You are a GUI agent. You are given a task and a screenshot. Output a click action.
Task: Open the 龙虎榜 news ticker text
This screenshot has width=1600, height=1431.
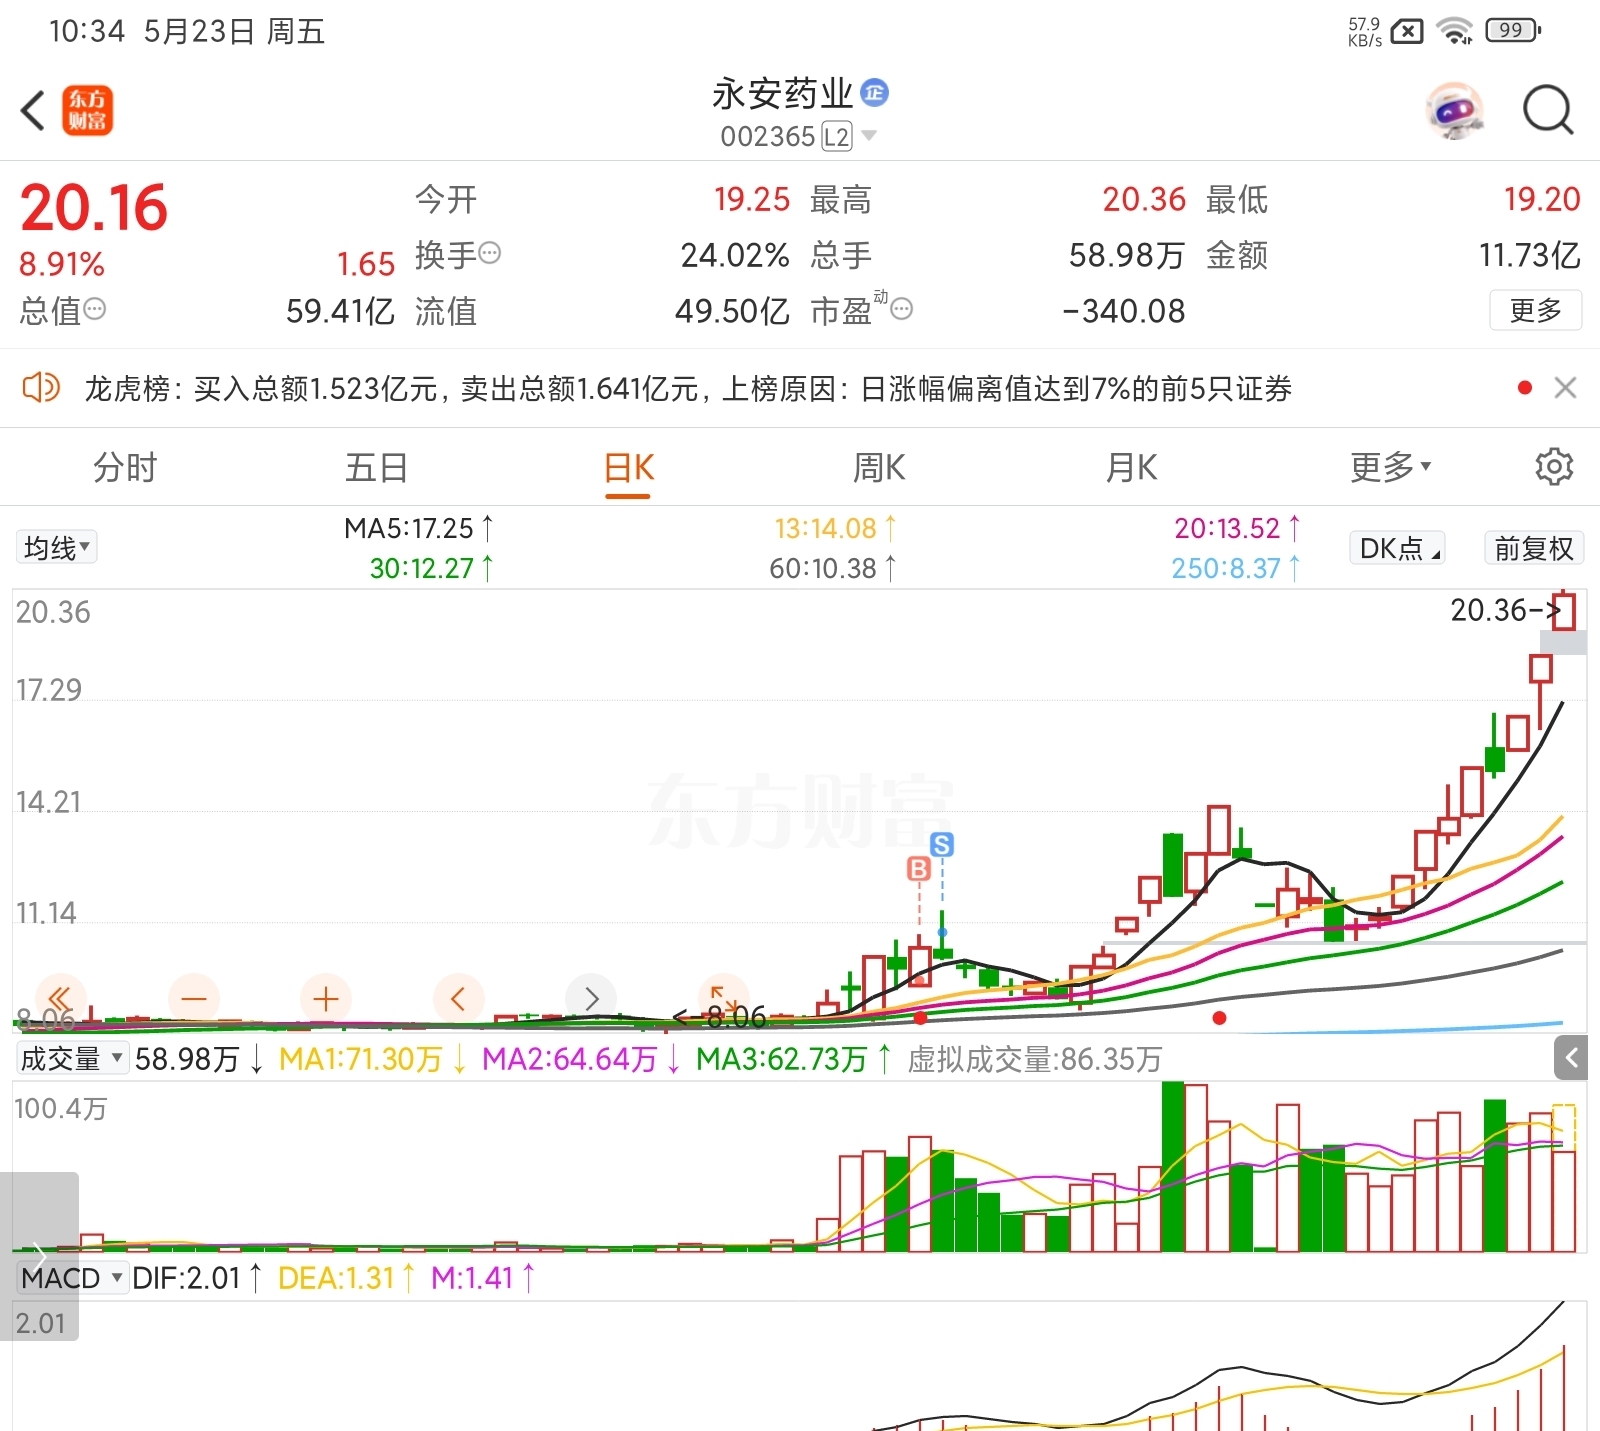pyautogui.click(x=688, y=388)
